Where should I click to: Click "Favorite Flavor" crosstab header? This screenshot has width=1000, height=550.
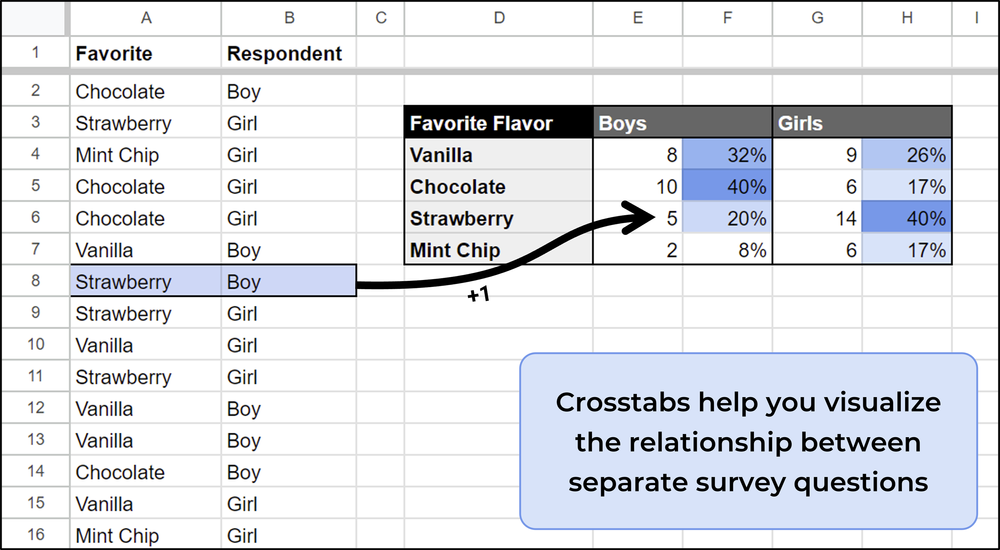pyautogui.click(x=498, y=124)
